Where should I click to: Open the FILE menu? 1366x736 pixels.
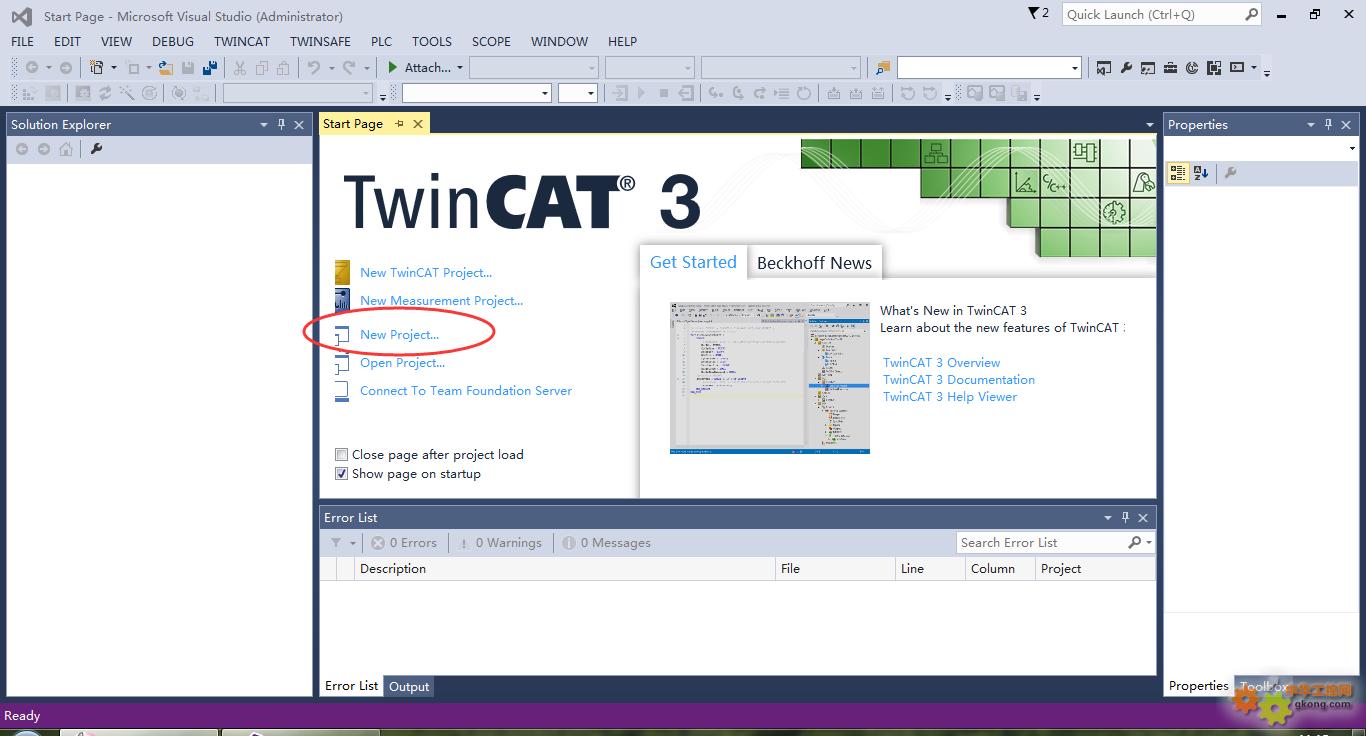(22, 41)
